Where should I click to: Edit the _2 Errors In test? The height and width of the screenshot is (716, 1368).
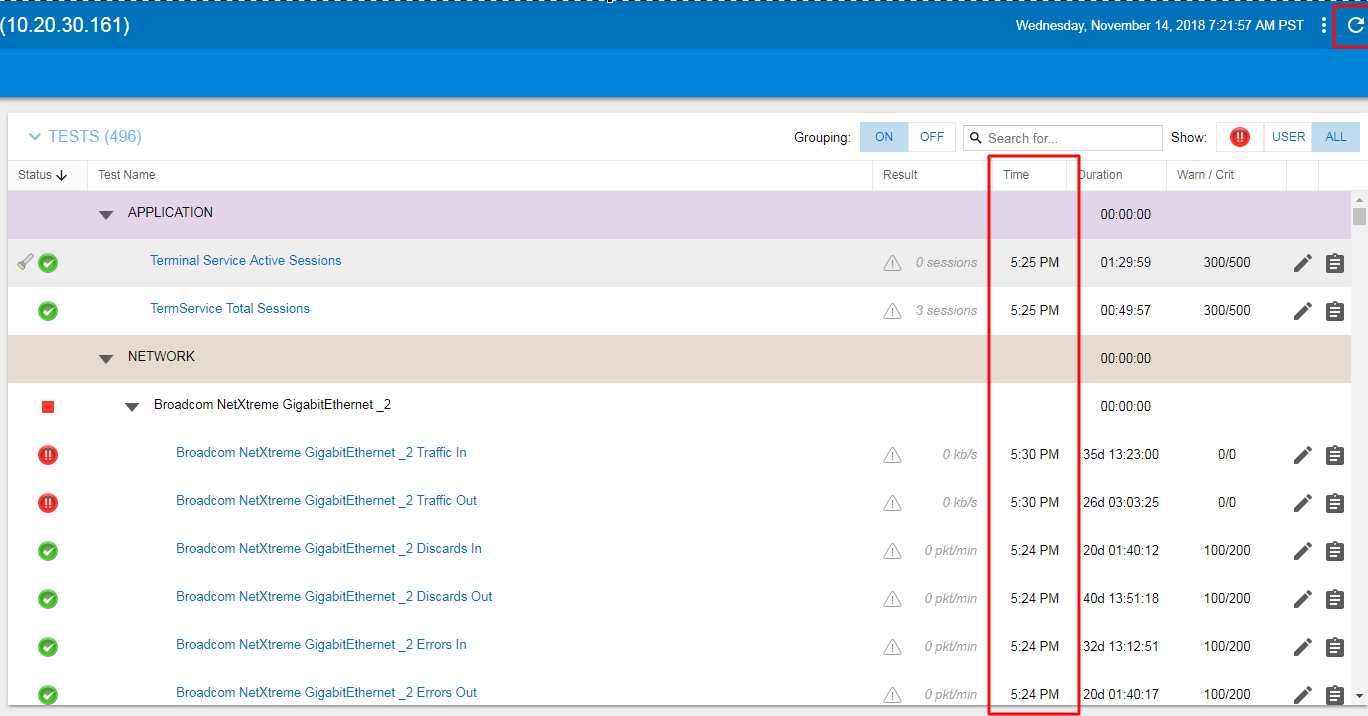[x=1302, y=647]
